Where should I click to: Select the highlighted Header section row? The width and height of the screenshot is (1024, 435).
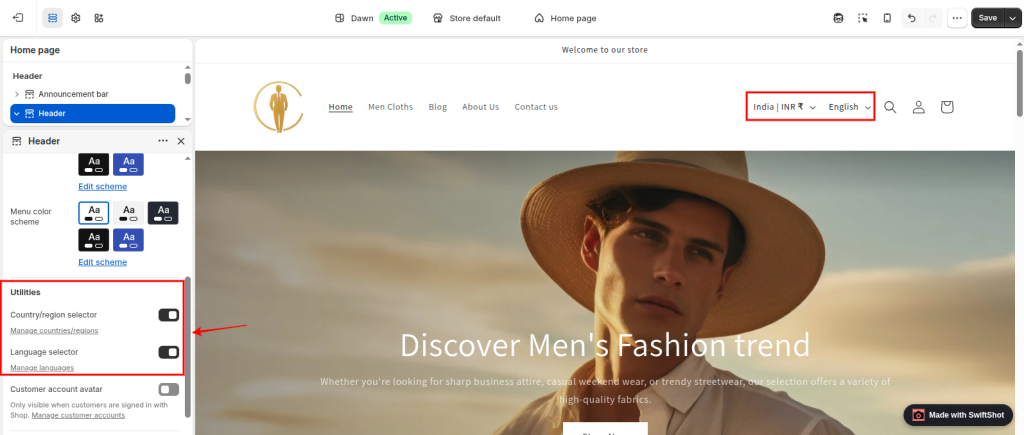(93, 114)
